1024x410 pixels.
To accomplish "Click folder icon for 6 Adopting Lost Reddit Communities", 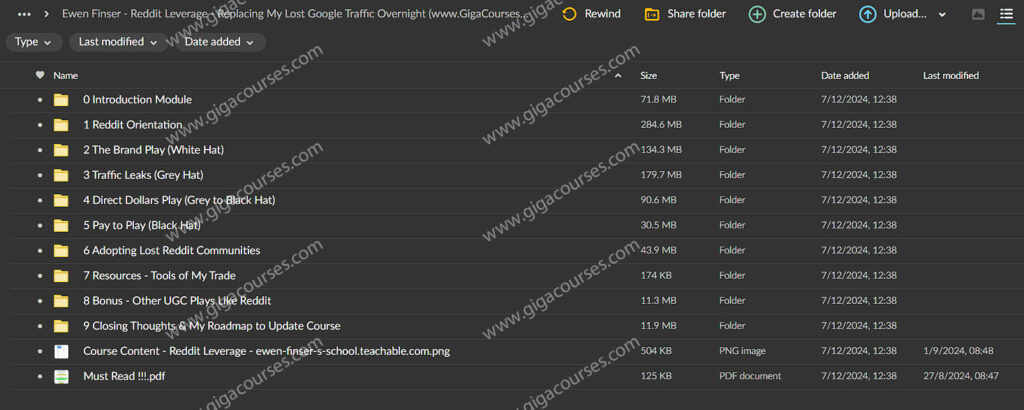I will pyautogui.click(x=61, y=251).
